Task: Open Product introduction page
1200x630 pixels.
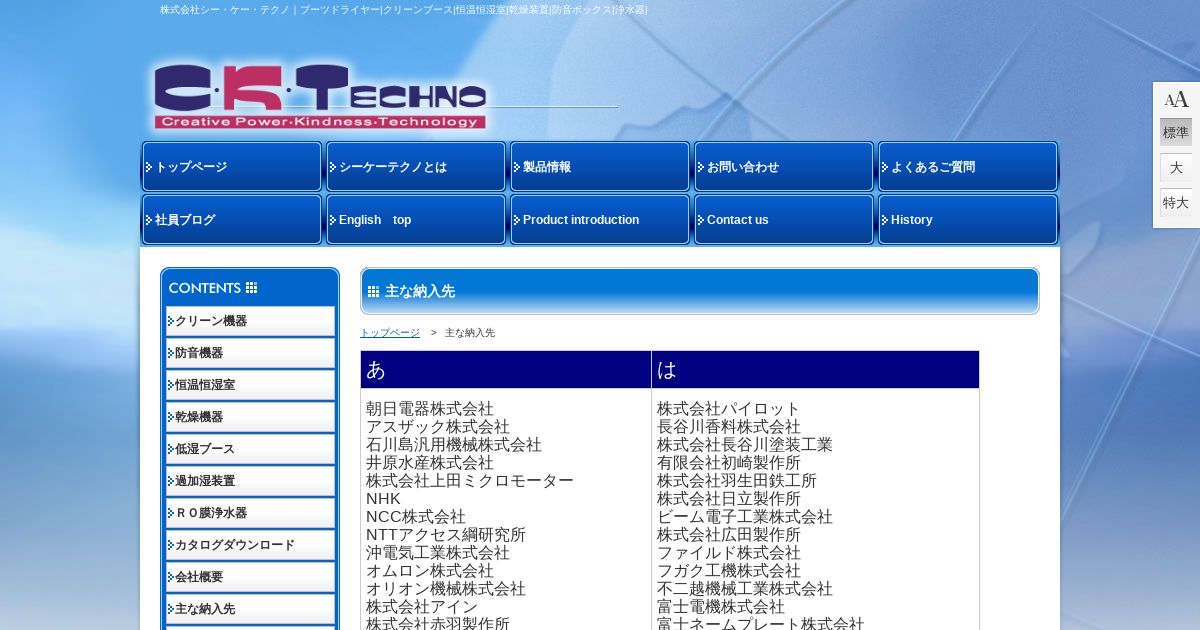Action: [x=600, y=220]
